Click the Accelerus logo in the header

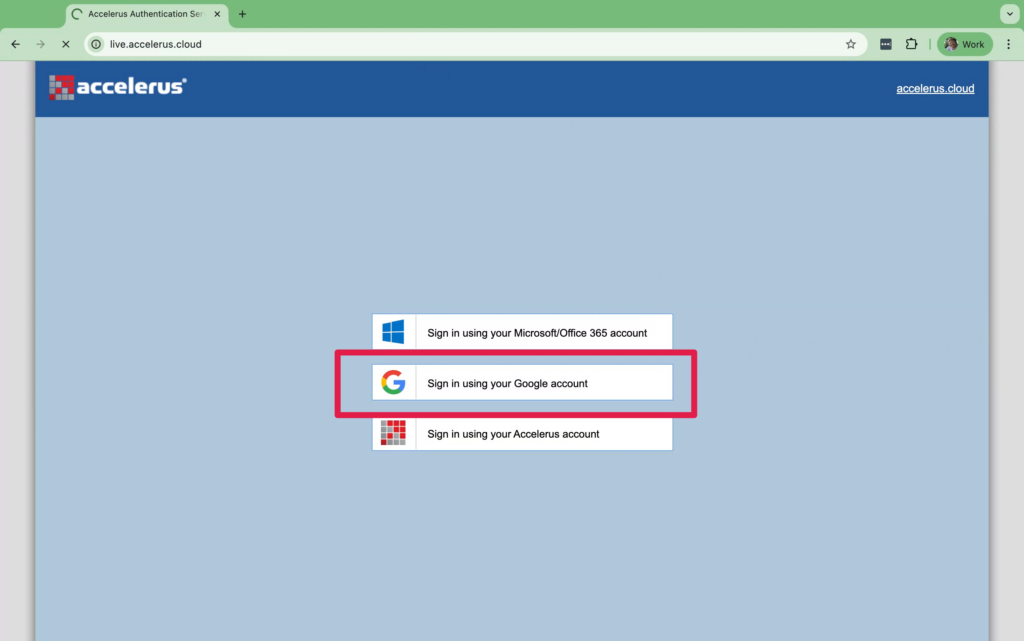[x=117, y=87]
